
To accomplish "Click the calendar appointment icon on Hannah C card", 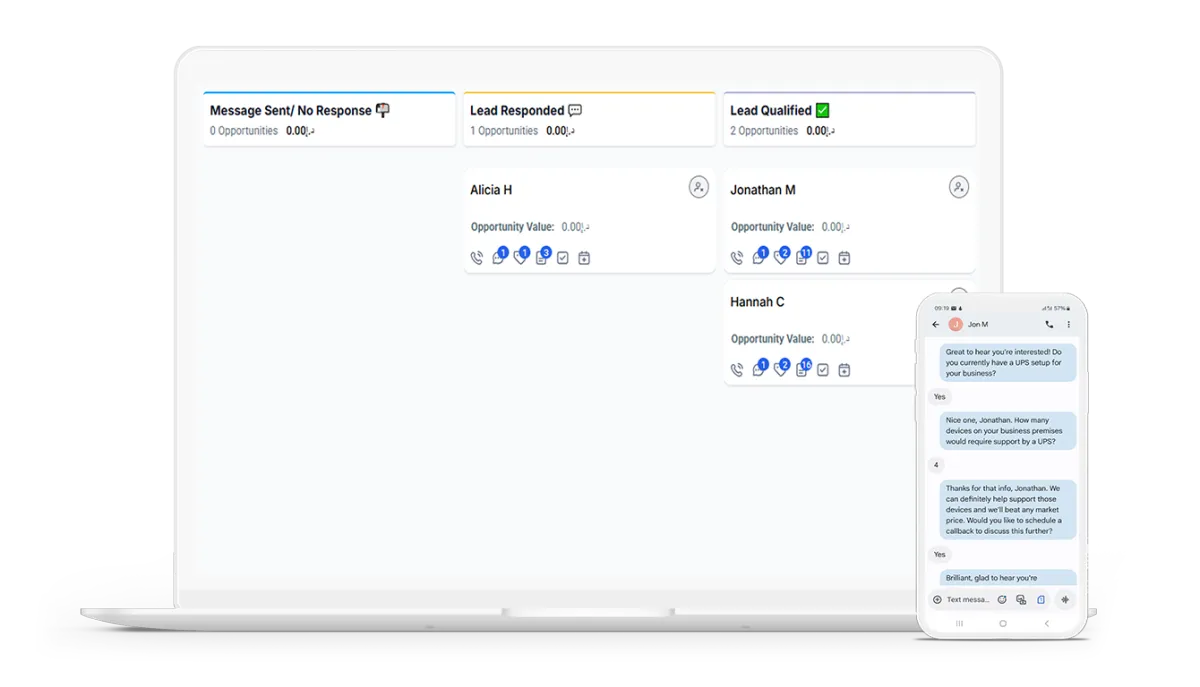I will point(844,370).
